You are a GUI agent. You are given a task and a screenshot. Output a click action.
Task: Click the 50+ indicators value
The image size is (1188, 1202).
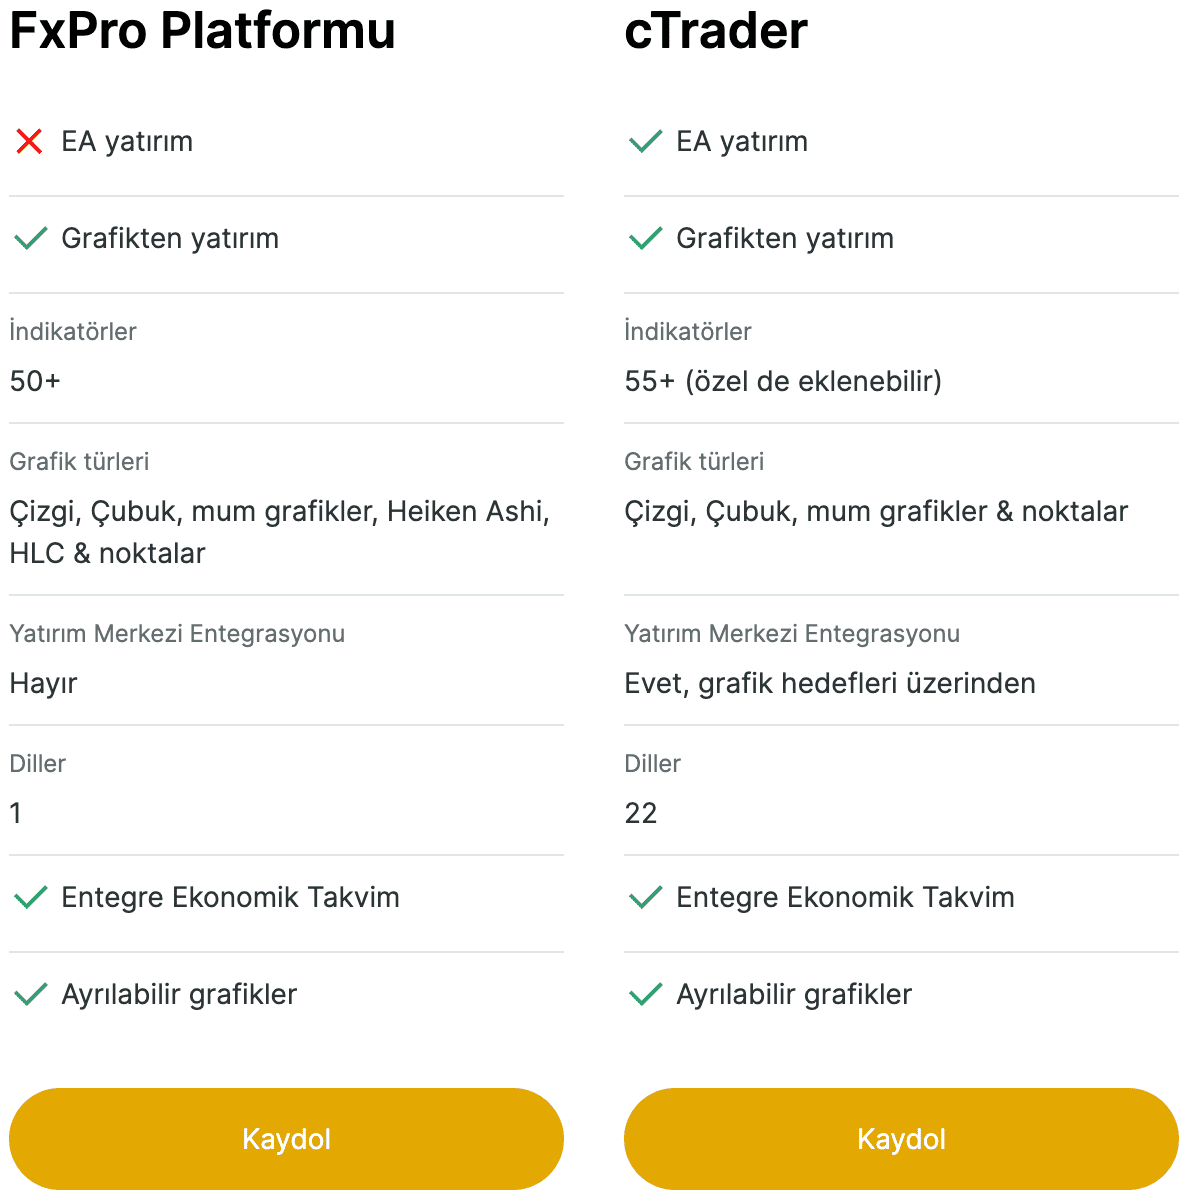tap(35, 381)
